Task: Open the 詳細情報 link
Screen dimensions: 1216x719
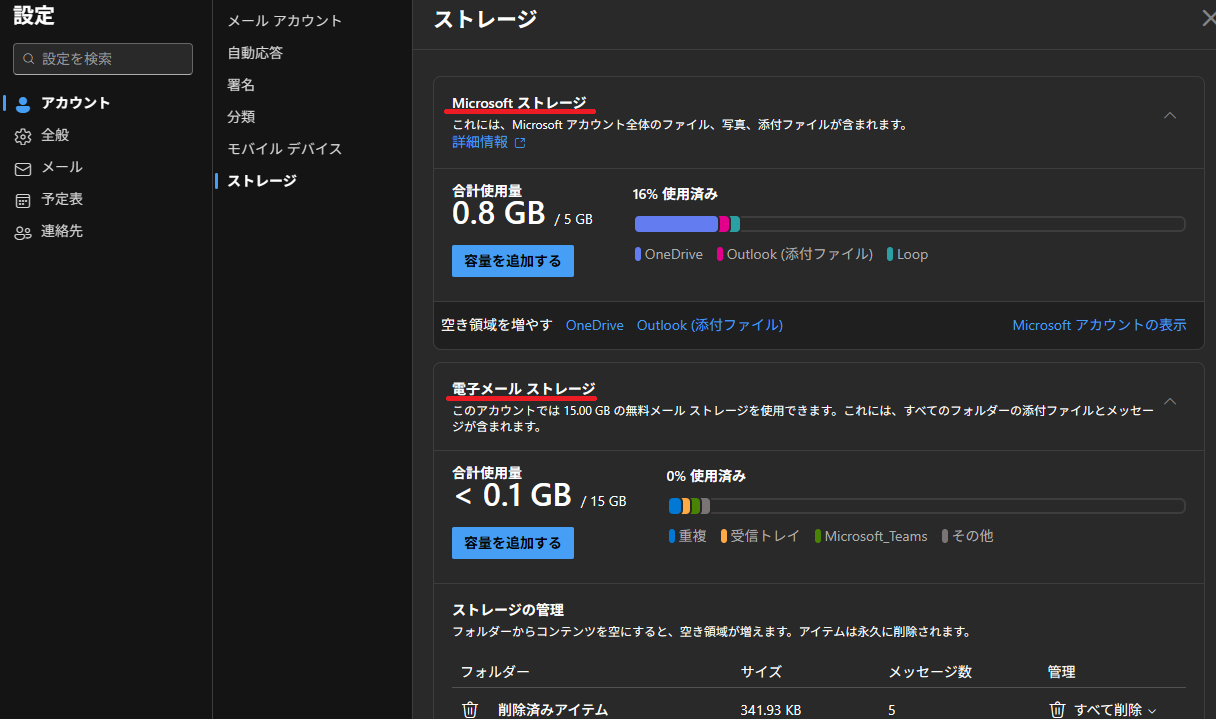Action: (x=480, y=142)
